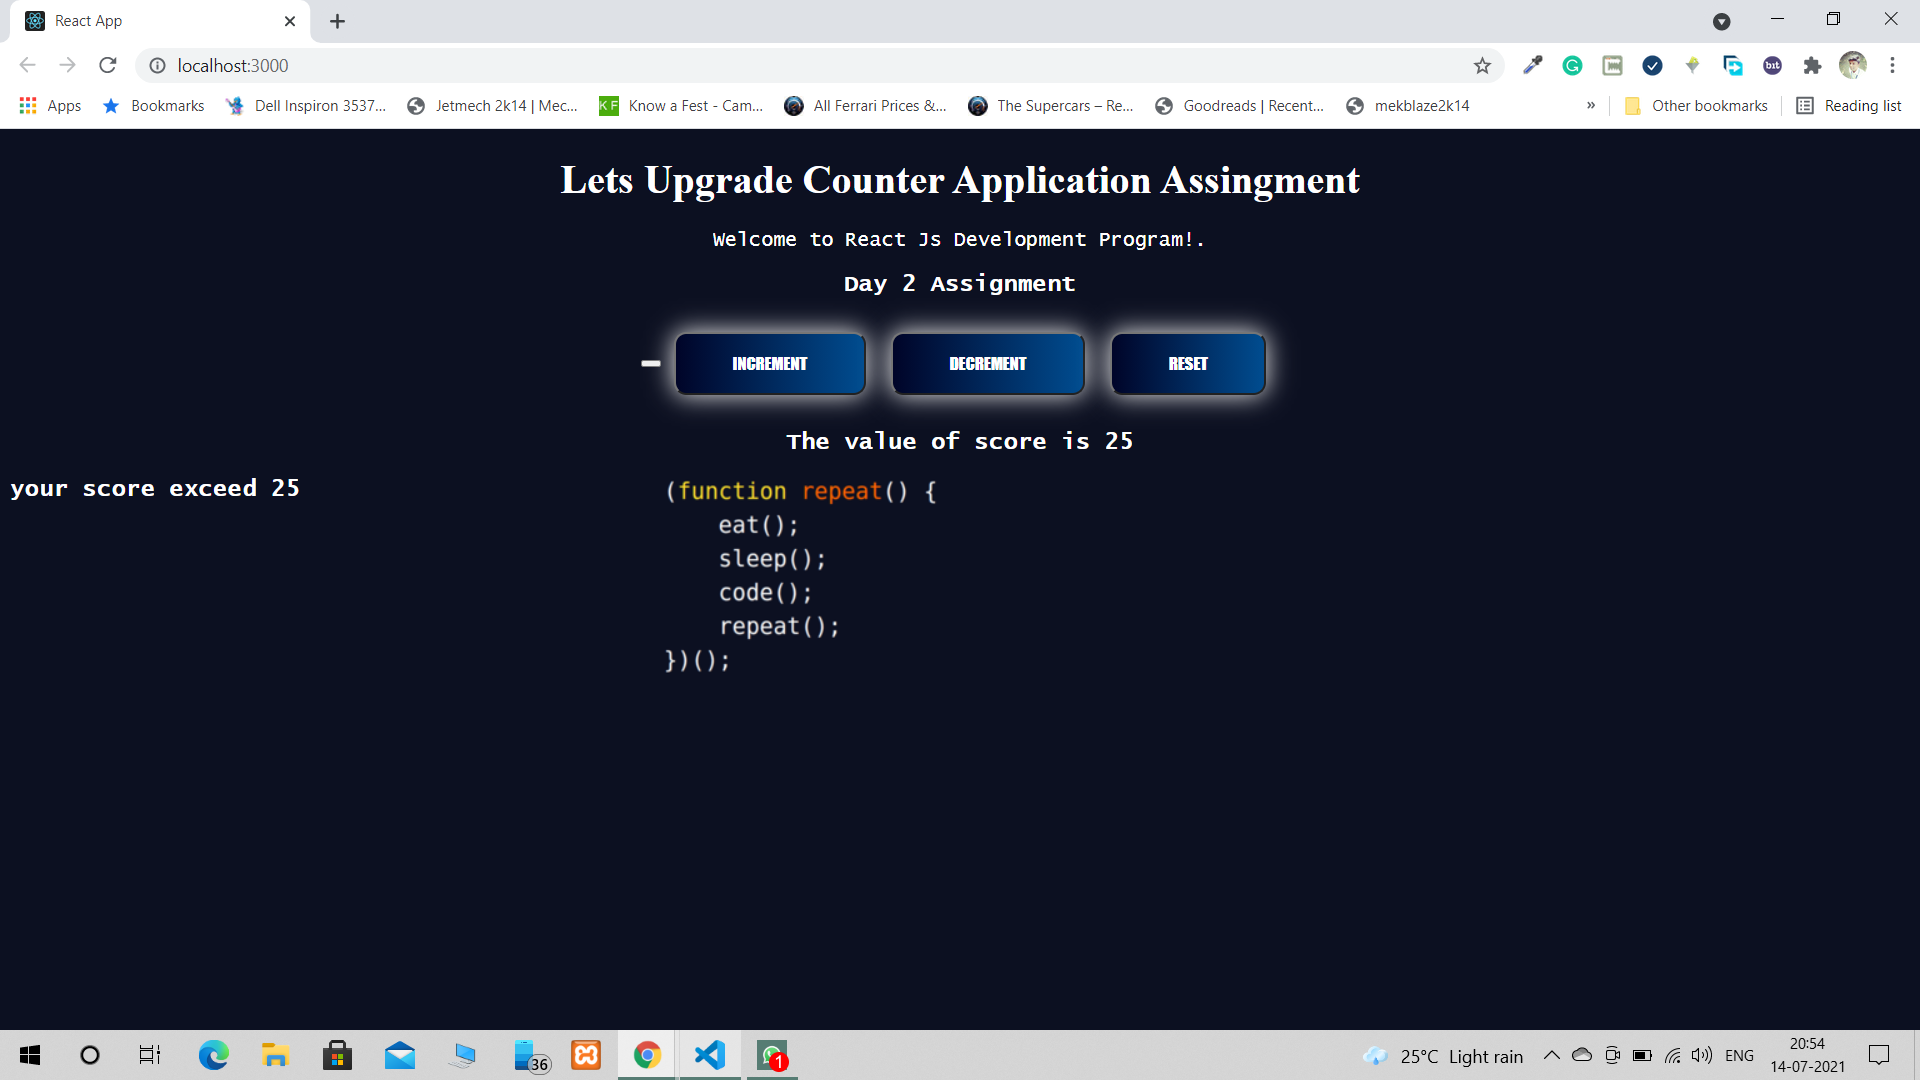Click RESET to clear the score
Image resolution: width=1920 pixels, height=1080 pixels.
tap(1187, 363)
